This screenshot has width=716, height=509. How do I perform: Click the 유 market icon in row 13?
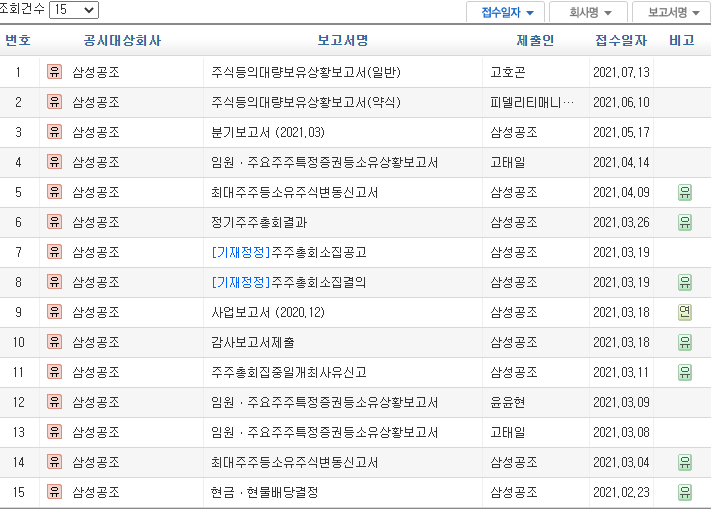[x=54, y=432]
